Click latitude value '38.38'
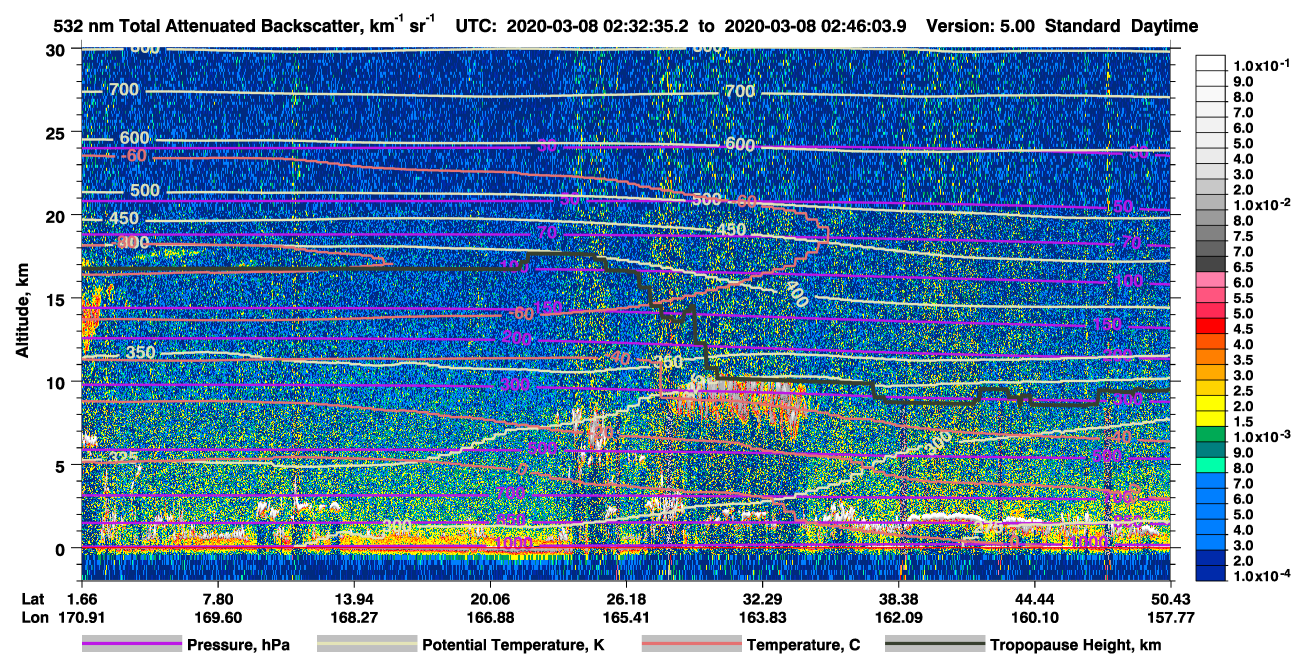The height and width of the screenshot is (667, 1300). (x=898, y=599)
